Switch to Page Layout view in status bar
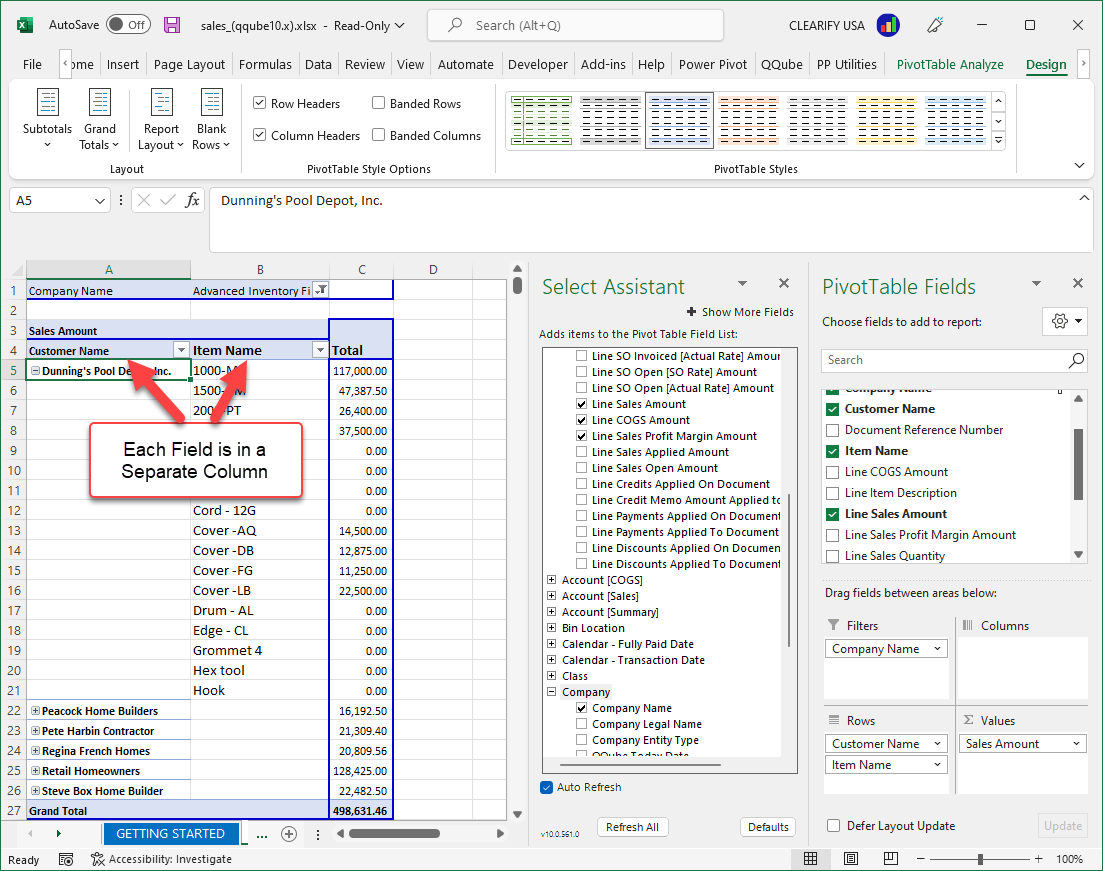The height and width of the screenshot is (871, 1103). point(850,858)
